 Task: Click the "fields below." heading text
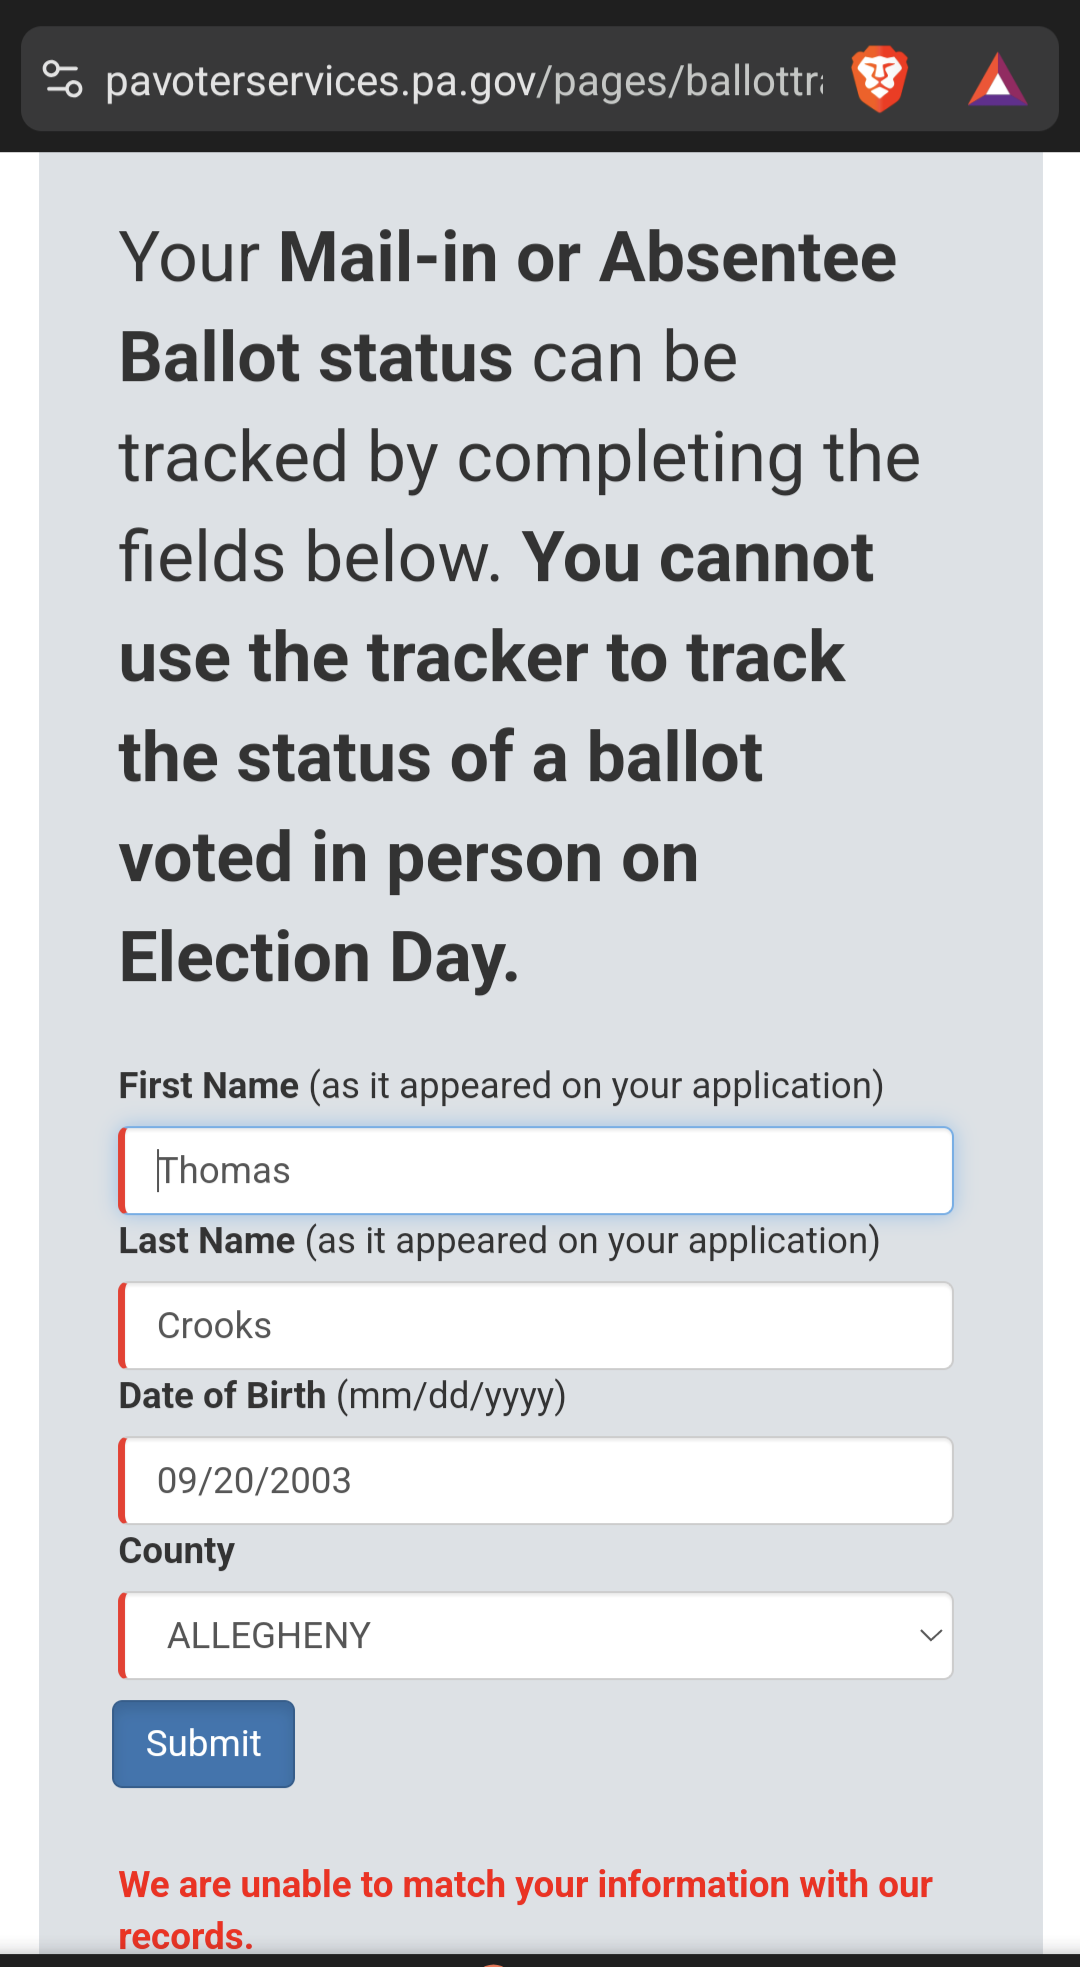tap(310, 558)
